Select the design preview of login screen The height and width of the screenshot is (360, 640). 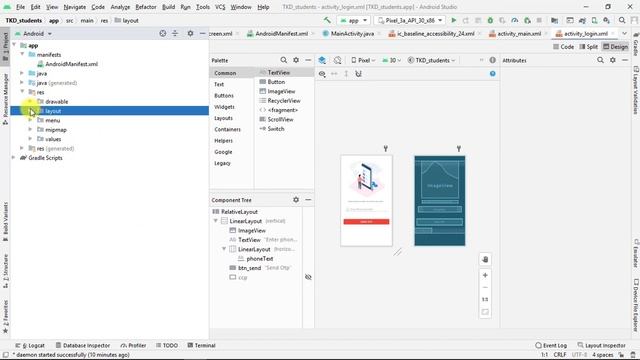(367, 200)
